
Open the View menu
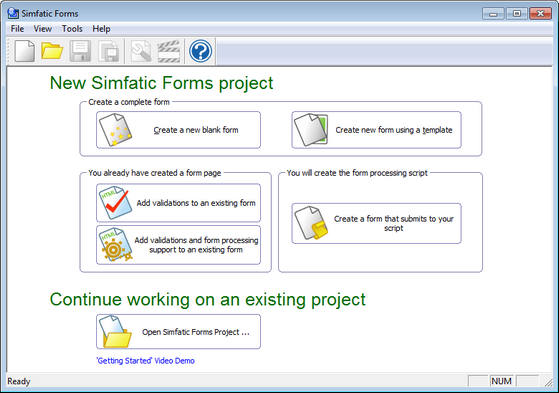point(42,29)
